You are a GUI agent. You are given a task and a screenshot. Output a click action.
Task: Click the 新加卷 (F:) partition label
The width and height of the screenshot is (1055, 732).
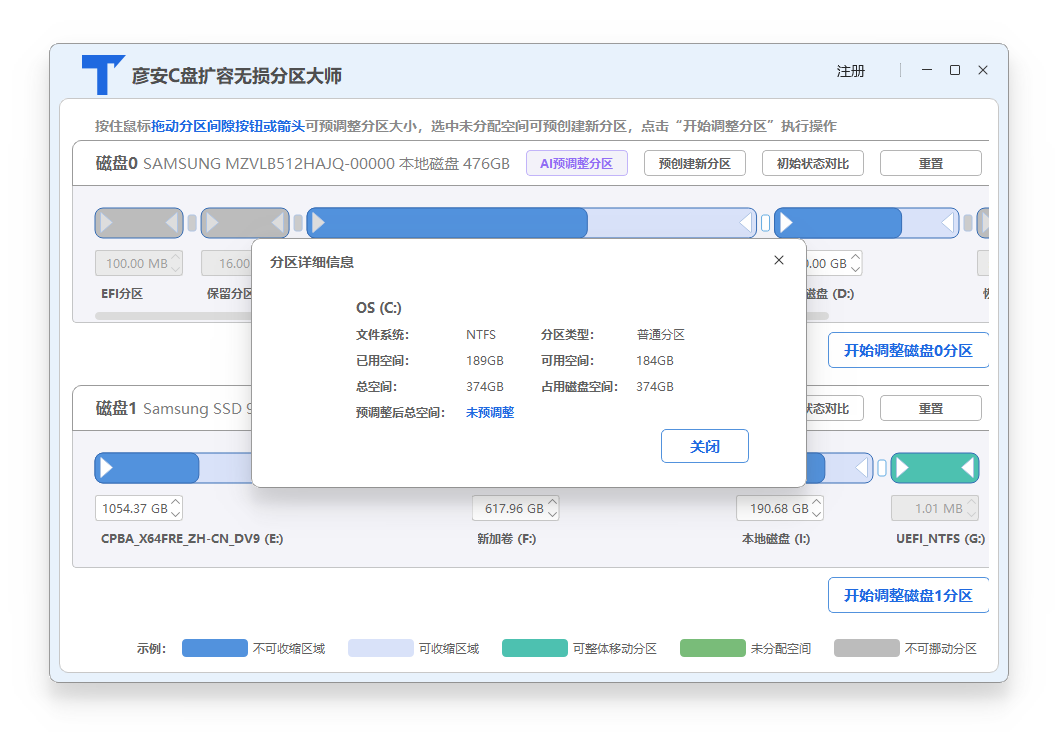coord(507,539)
